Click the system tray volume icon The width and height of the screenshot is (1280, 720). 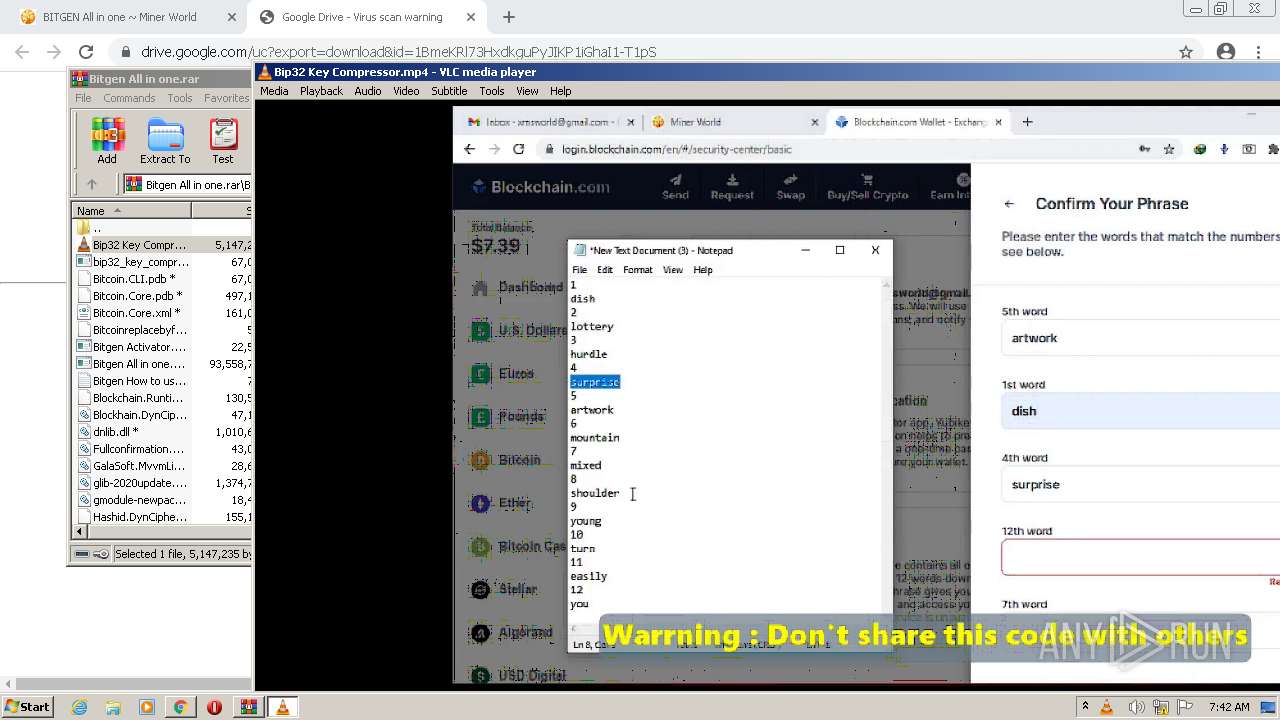tap(1134, 707)
